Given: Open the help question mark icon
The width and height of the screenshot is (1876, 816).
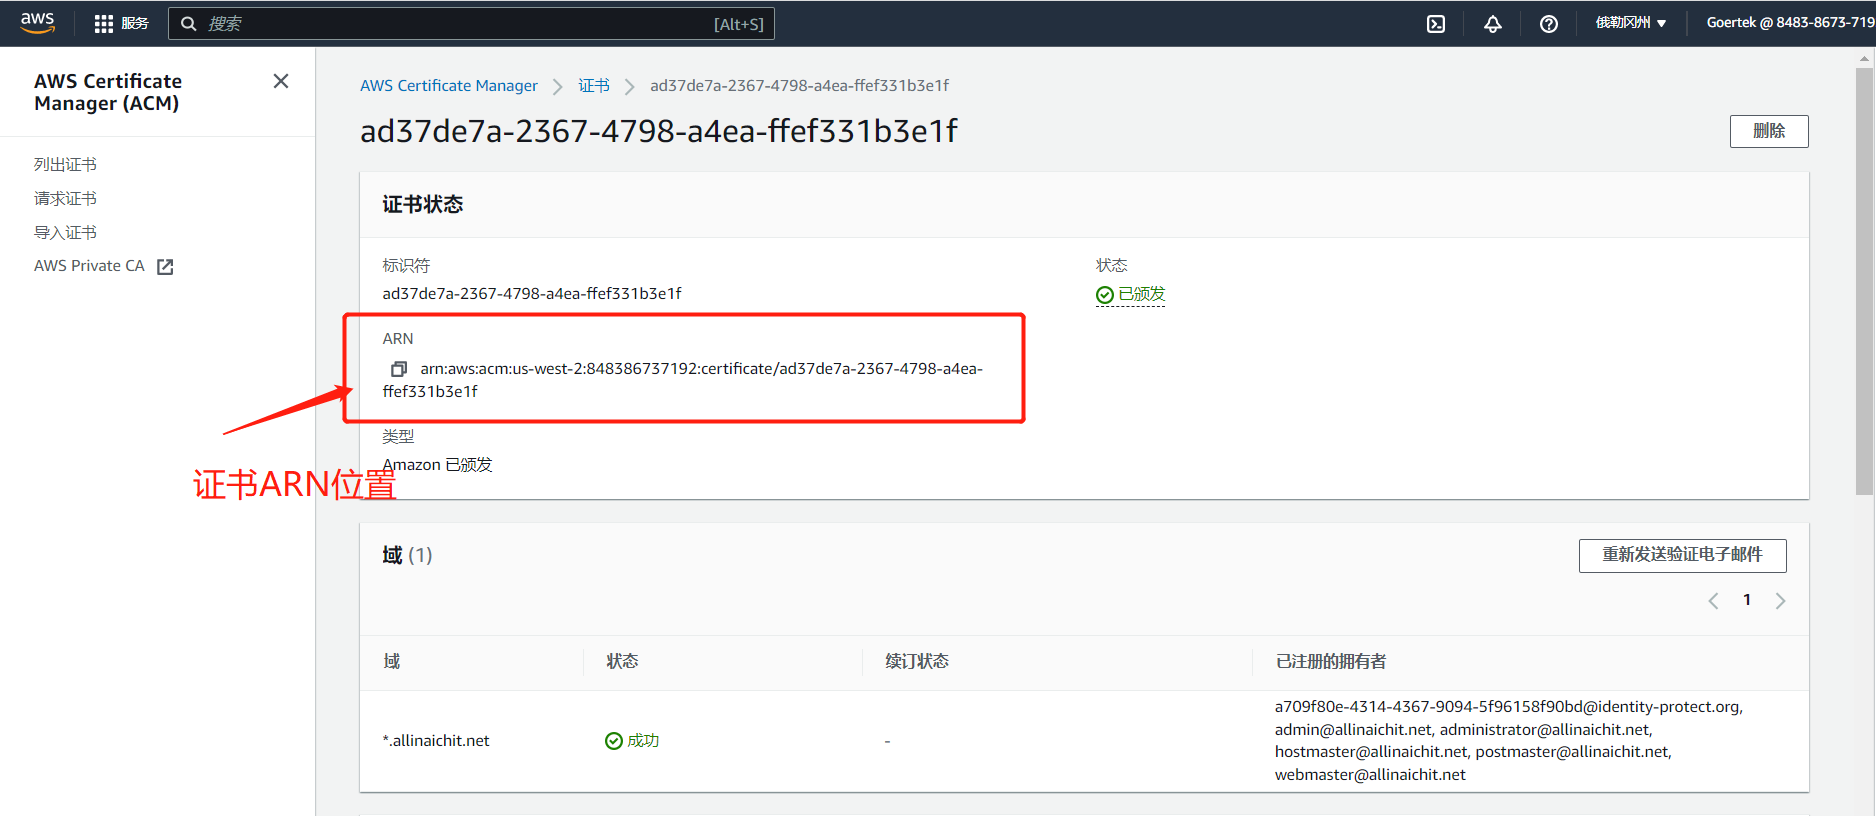Looking at the screenshot, I should click(1548, 24).
